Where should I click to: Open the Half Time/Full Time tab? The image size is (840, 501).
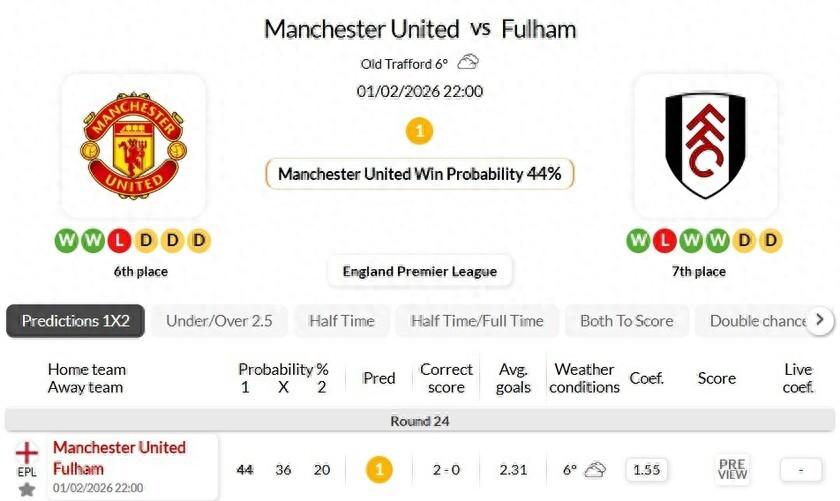pos(477,321)
